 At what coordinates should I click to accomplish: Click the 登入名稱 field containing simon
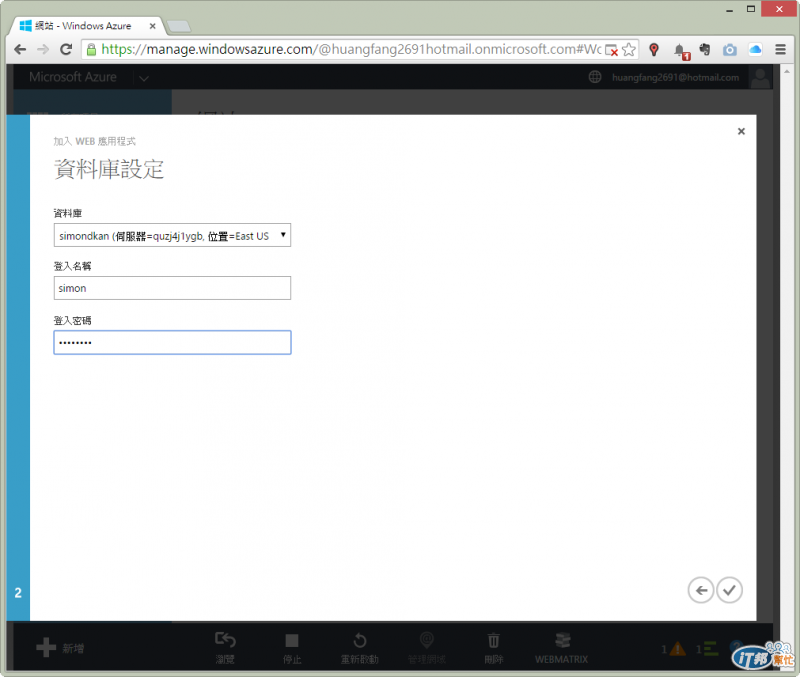172,288
